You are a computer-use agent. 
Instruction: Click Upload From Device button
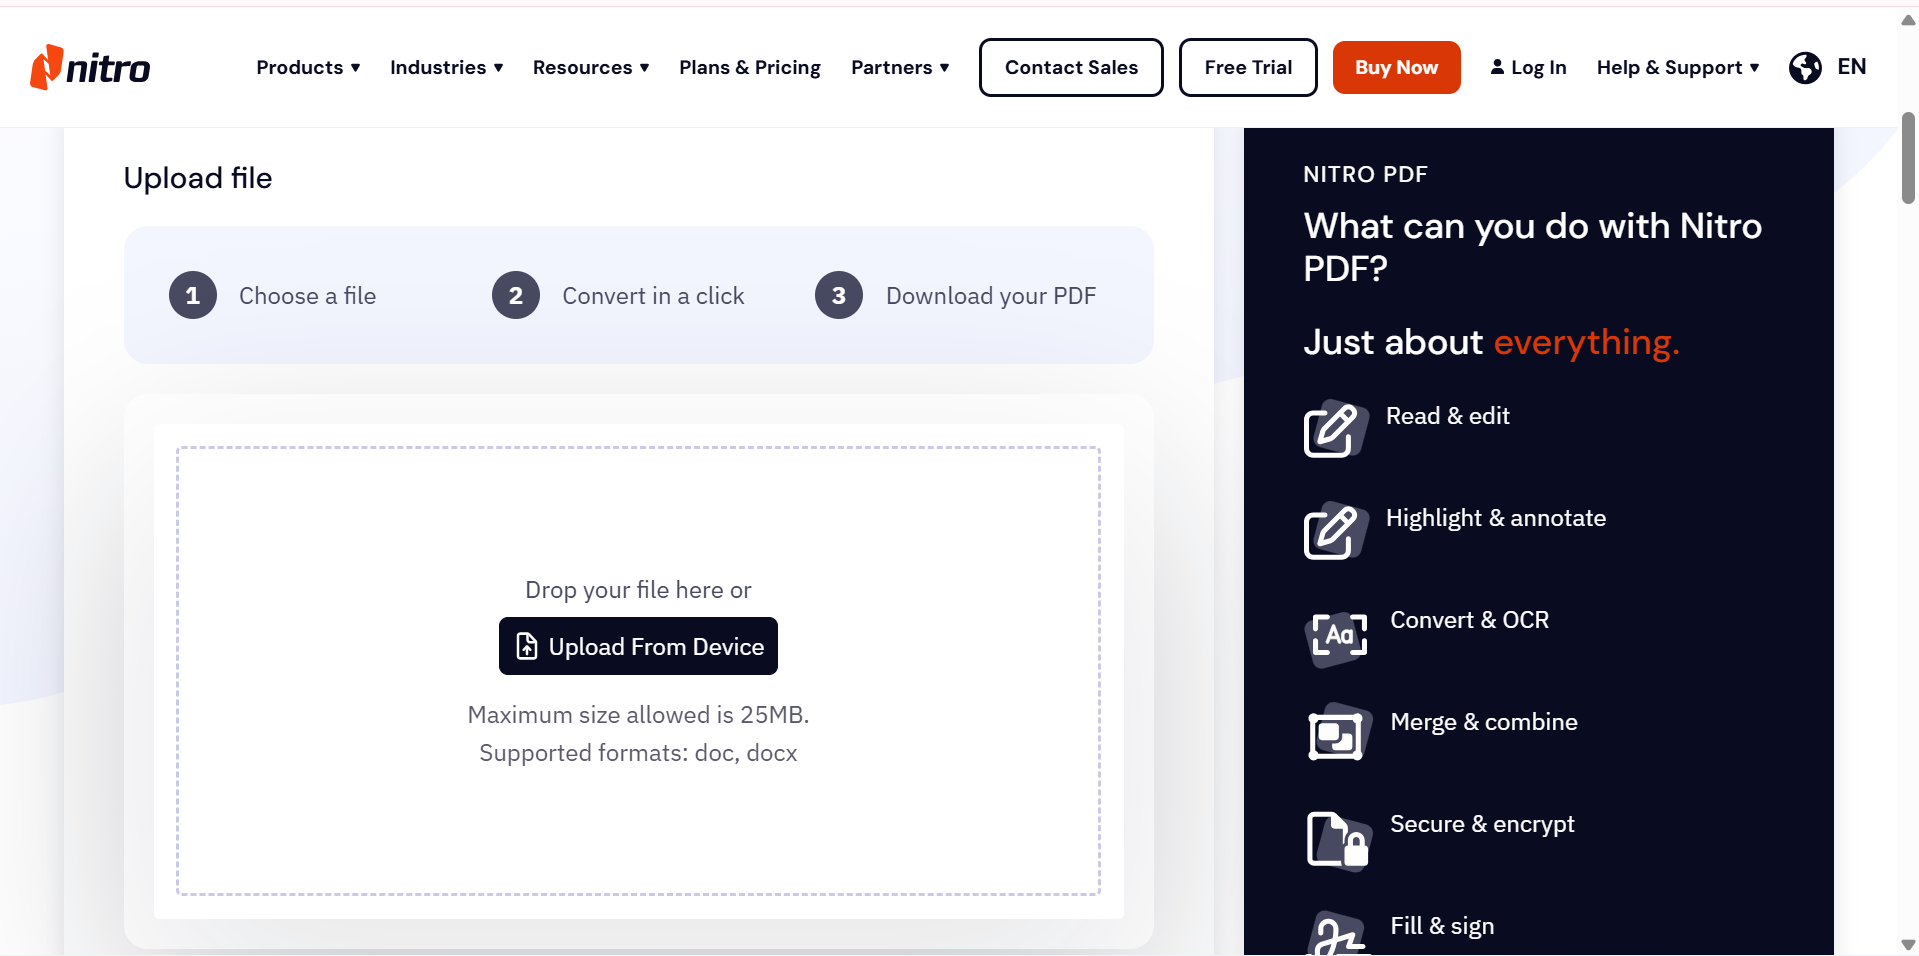pyautogui.click(x=638, y=646)
